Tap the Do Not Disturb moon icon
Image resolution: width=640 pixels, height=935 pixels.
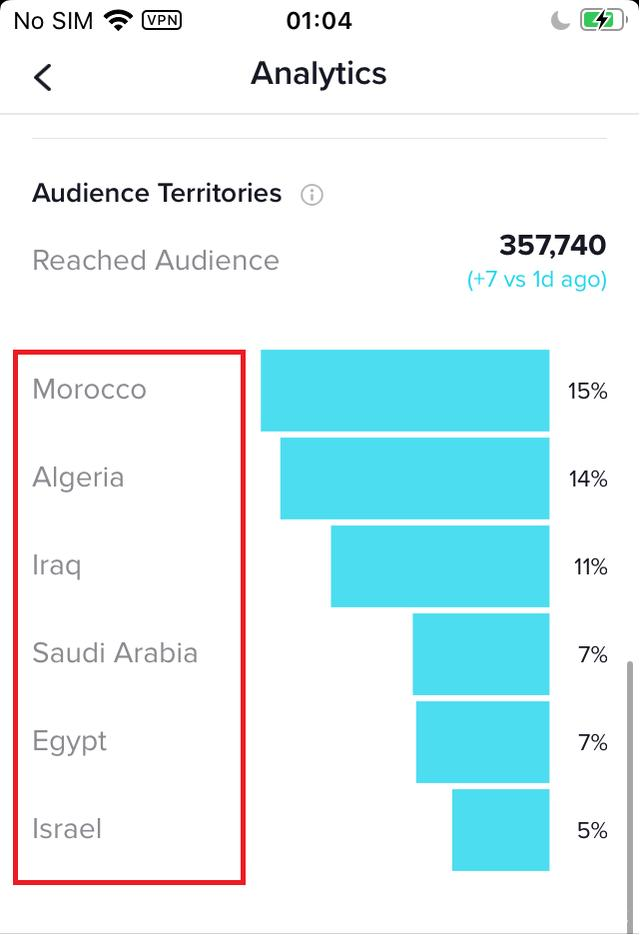(560, 21)
